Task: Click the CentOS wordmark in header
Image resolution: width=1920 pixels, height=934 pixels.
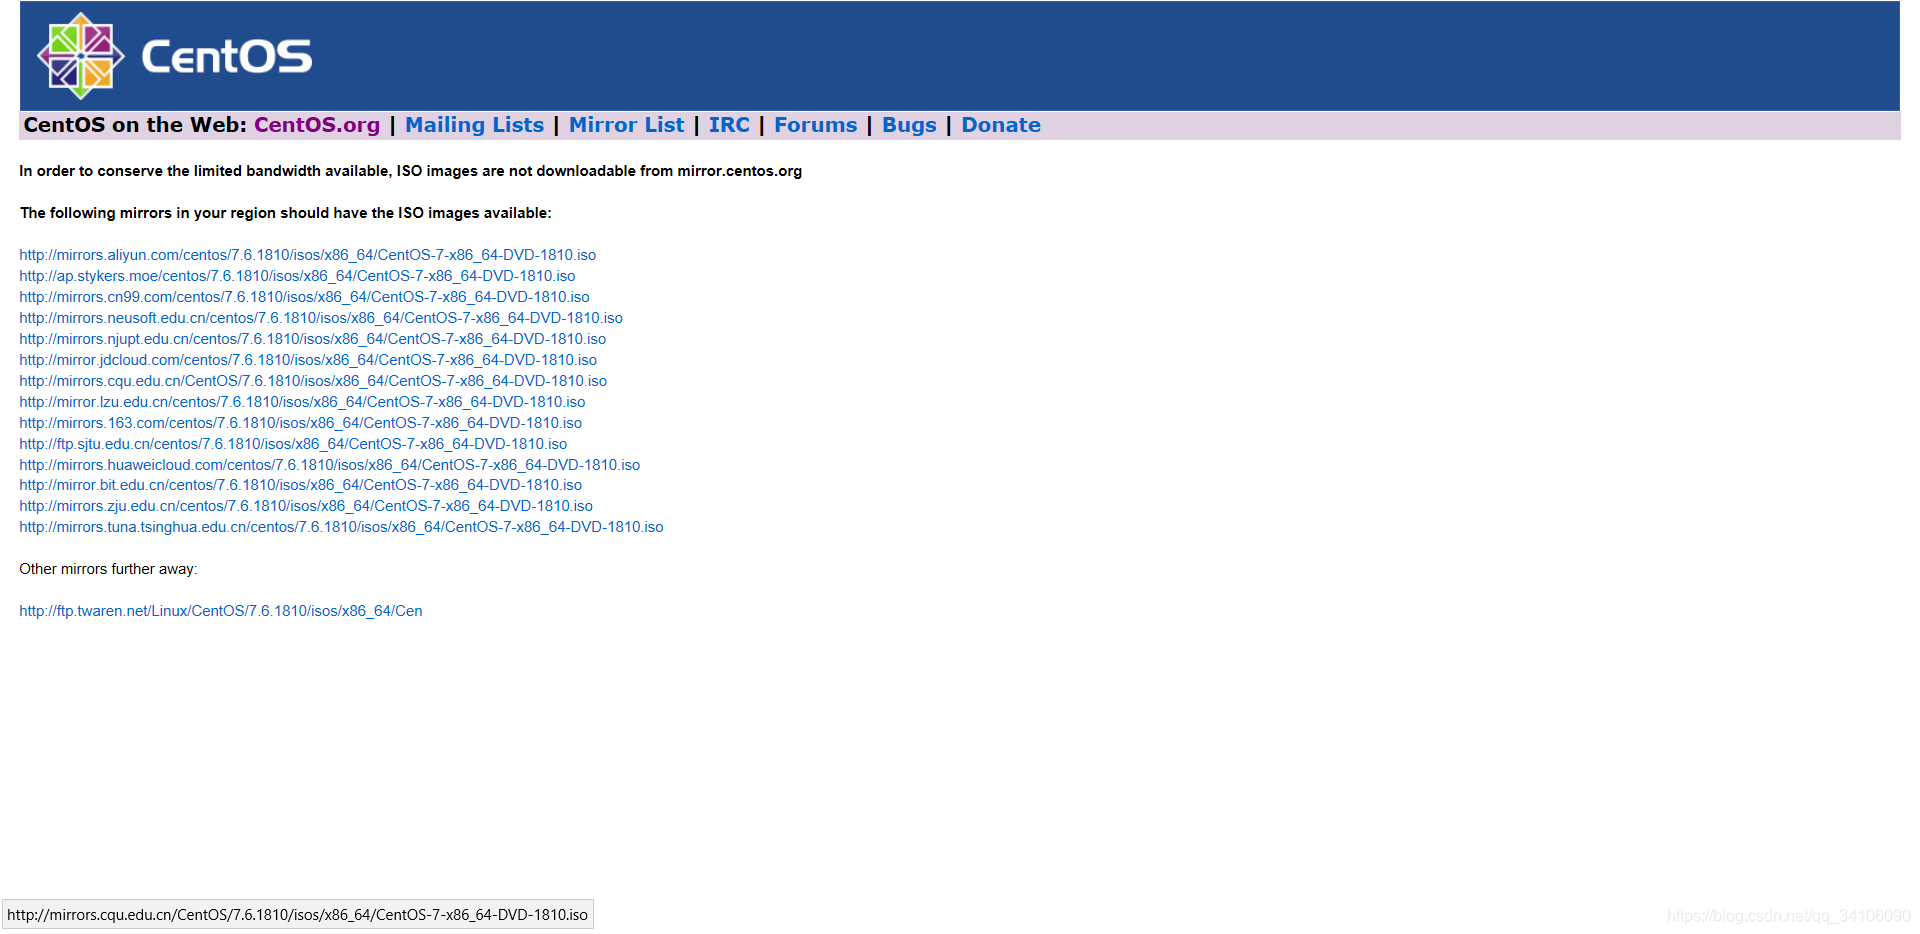Action: (227, 57)
